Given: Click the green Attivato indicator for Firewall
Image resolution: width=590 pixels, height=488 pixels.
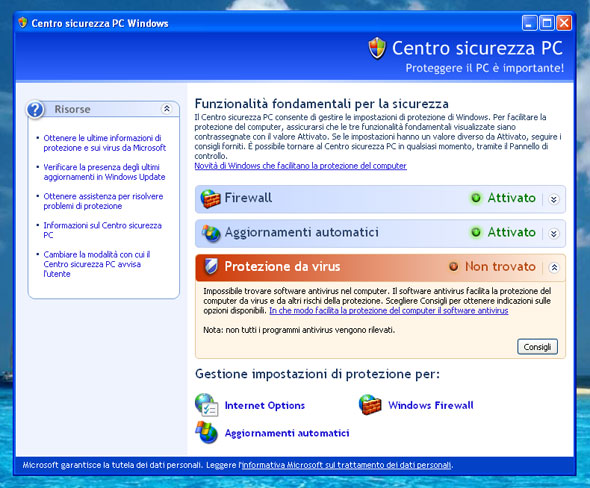Looking at the screenshot, I should [x=476, y=198].
